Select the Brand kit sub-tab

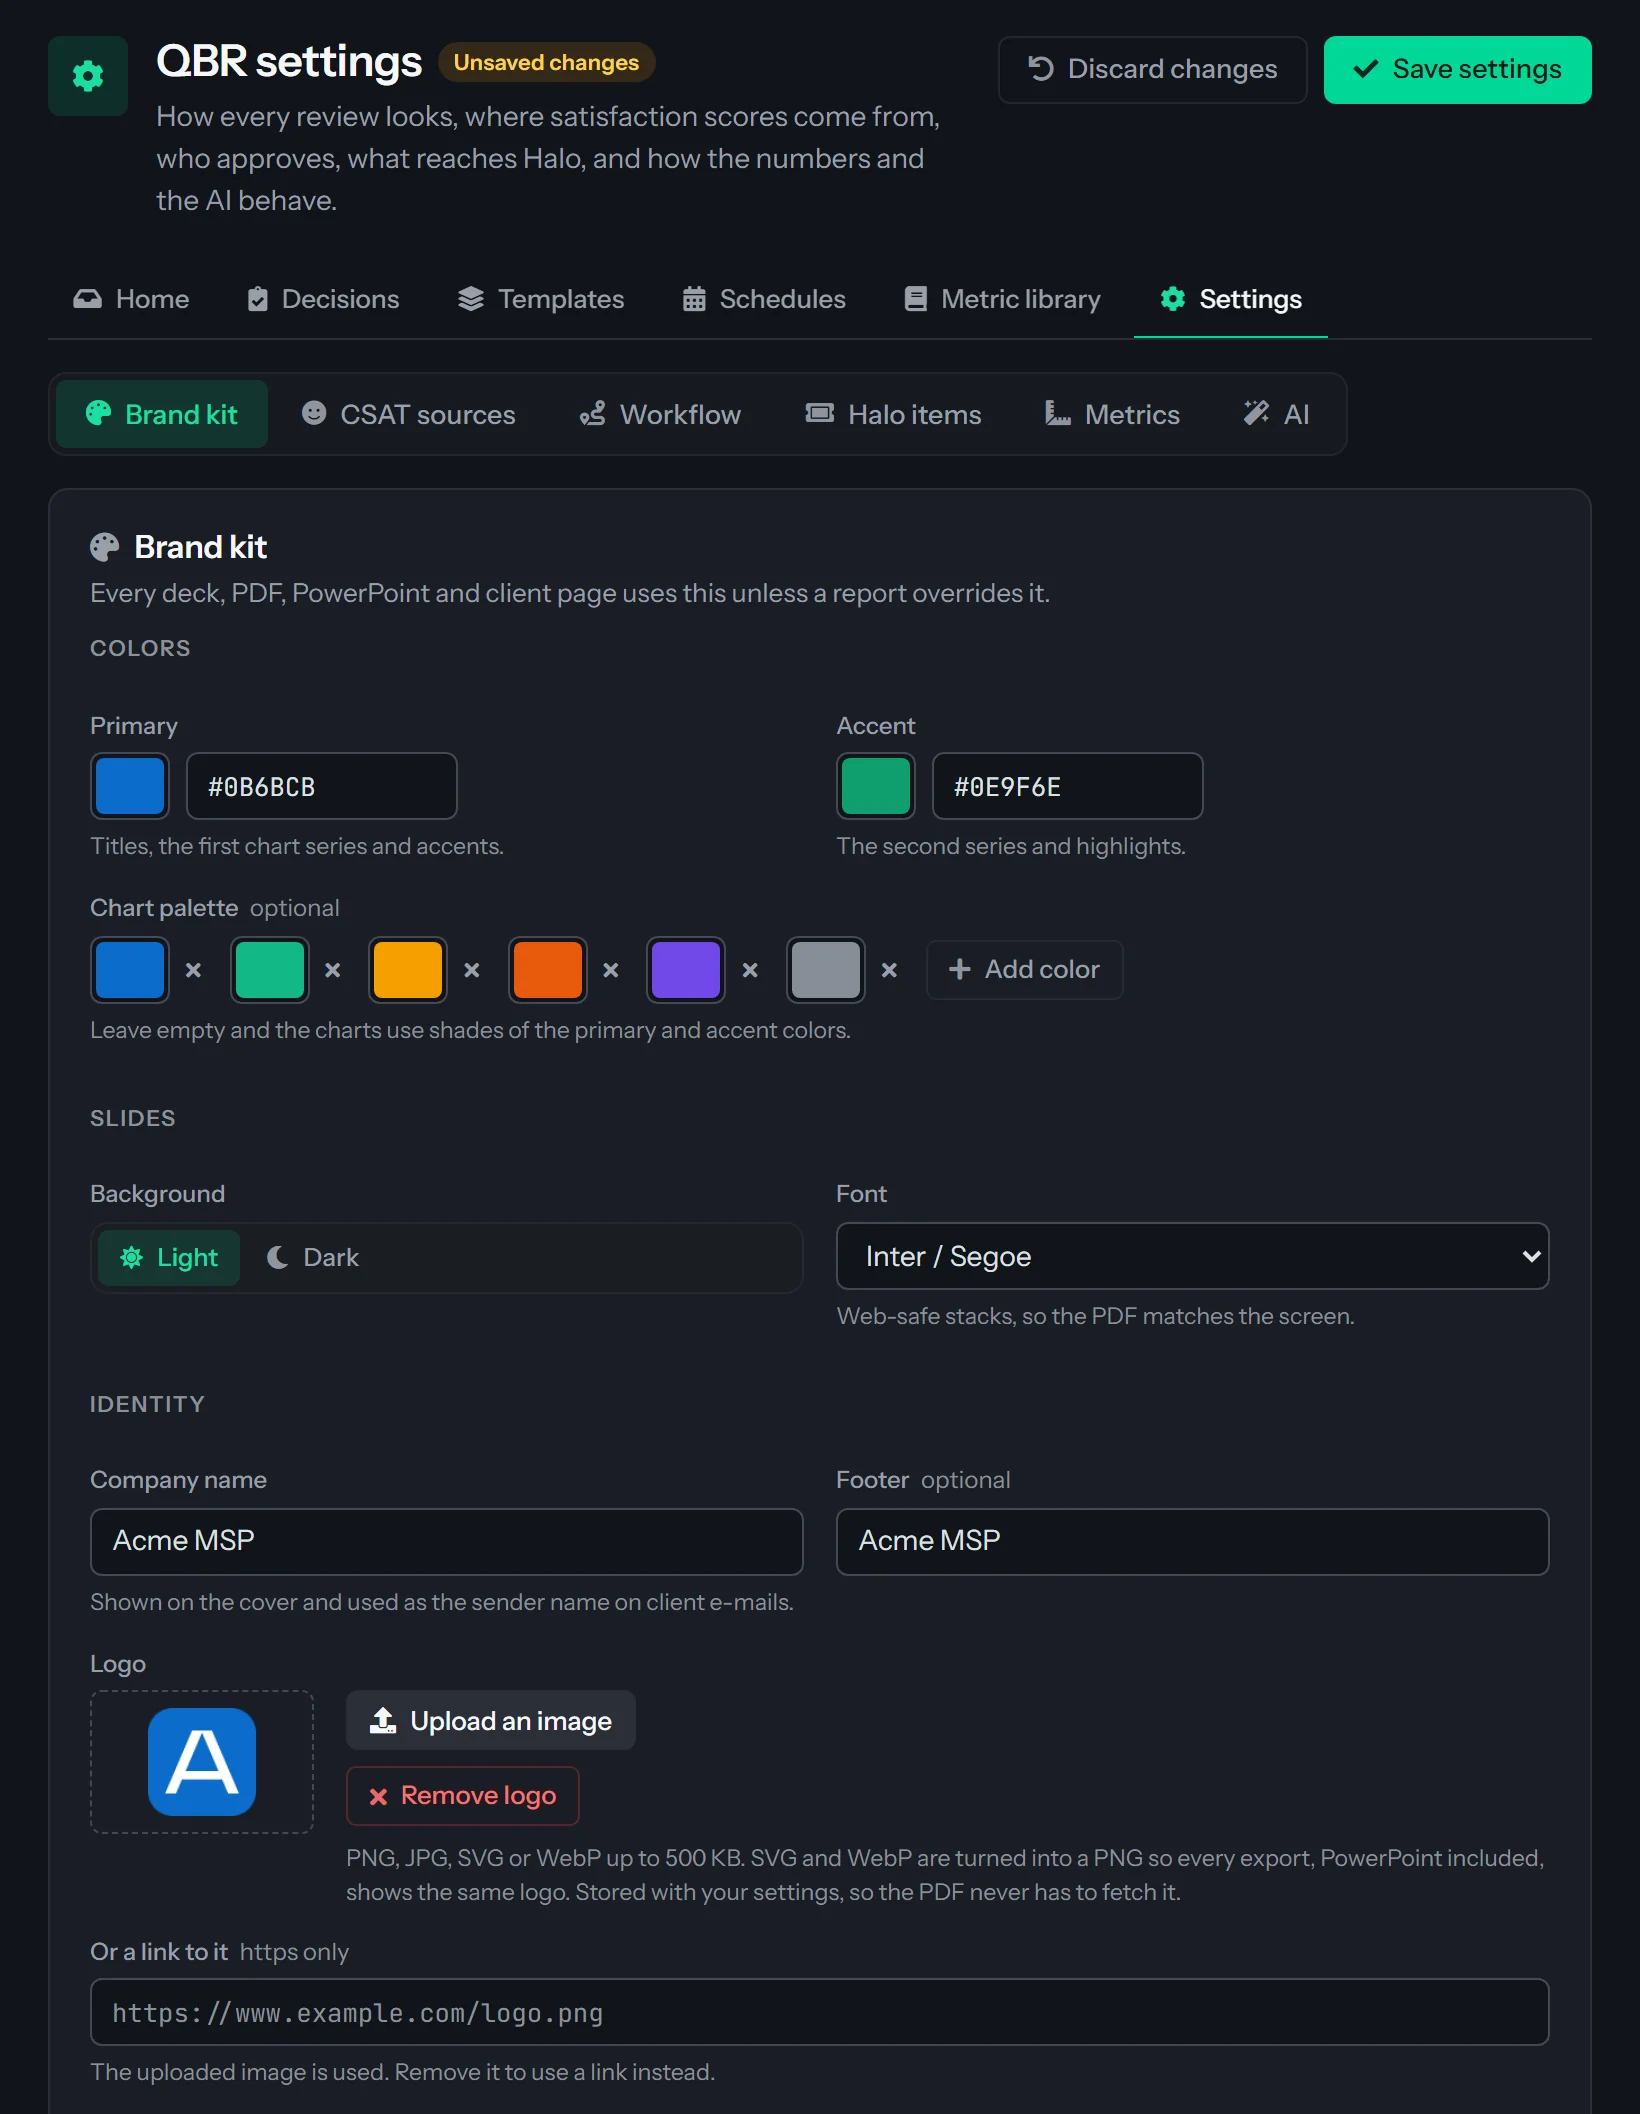pyautogui.click(x=162, y=414)
